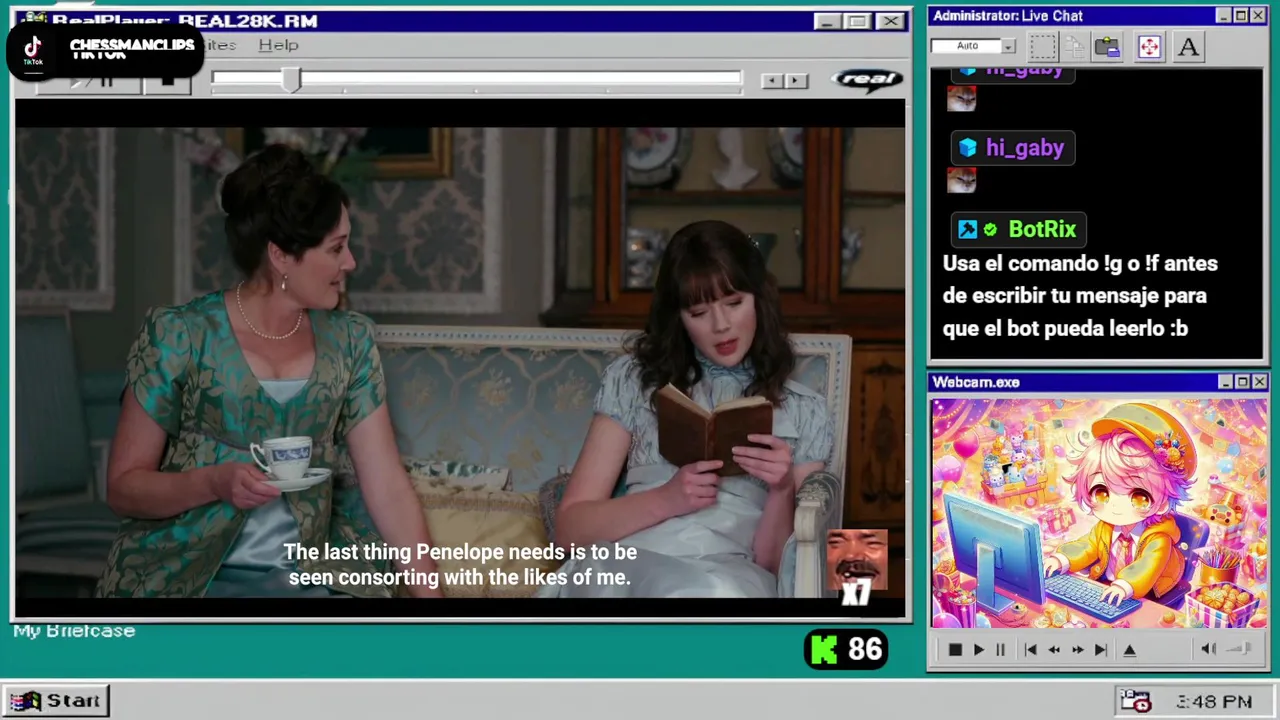
Task: Close the RealPlayer window
Action: [891, 21]
